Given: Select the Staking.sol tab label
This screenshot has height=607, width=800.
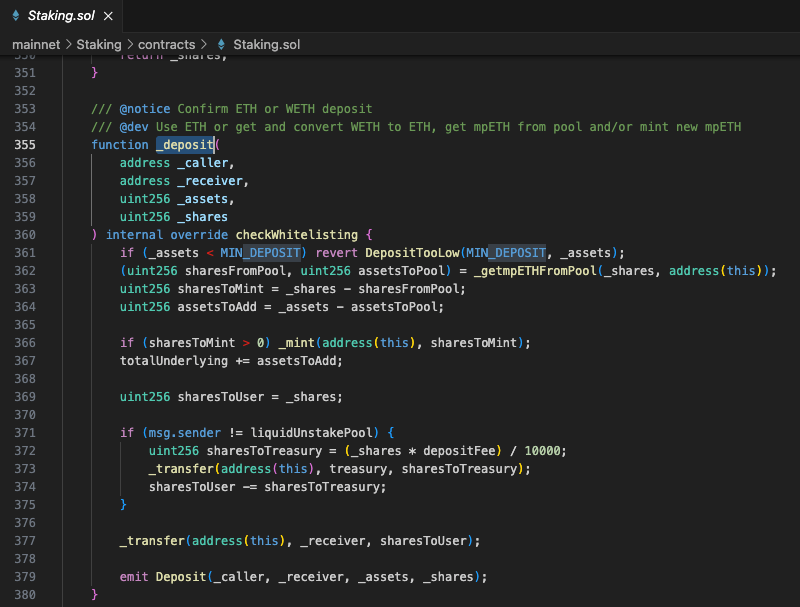Looking at the screenshot, I should pos(59,16).
